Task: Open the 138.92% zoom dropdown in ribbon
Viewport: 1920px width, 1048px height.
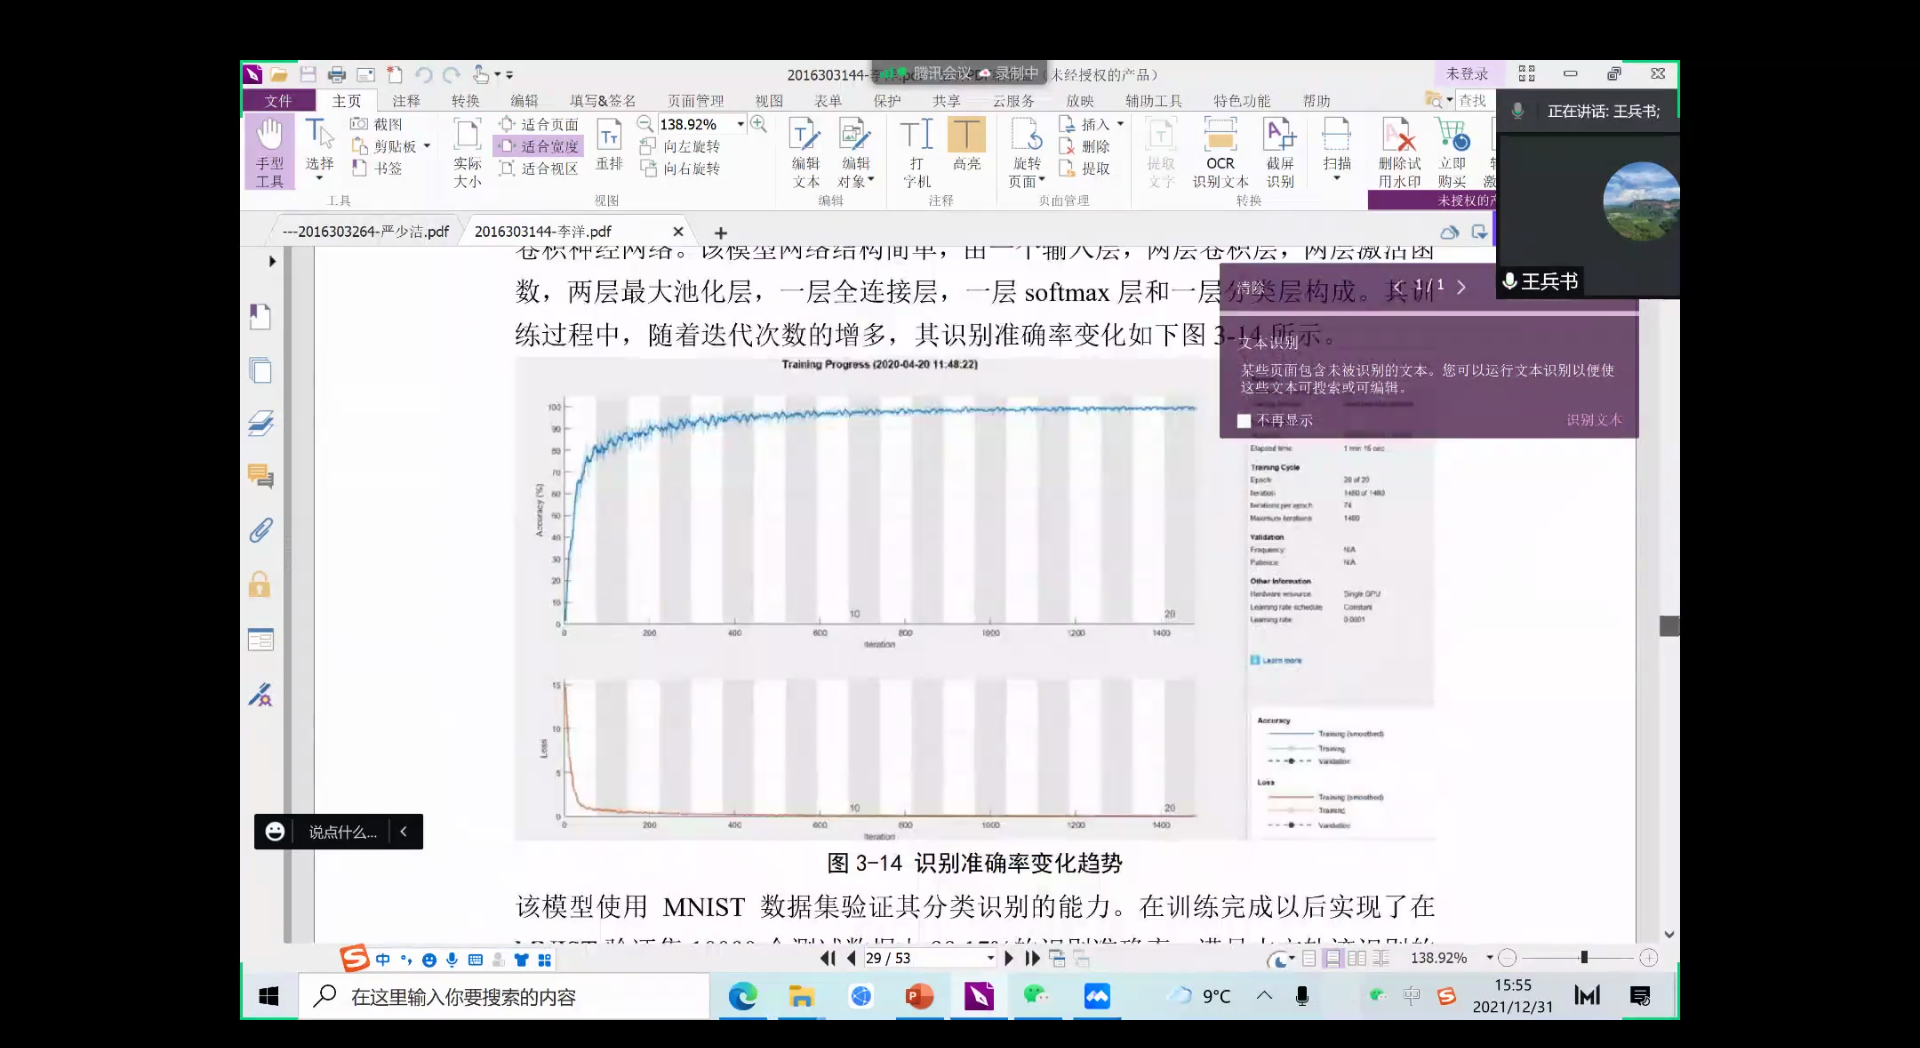Action: [x=741, y=124]
